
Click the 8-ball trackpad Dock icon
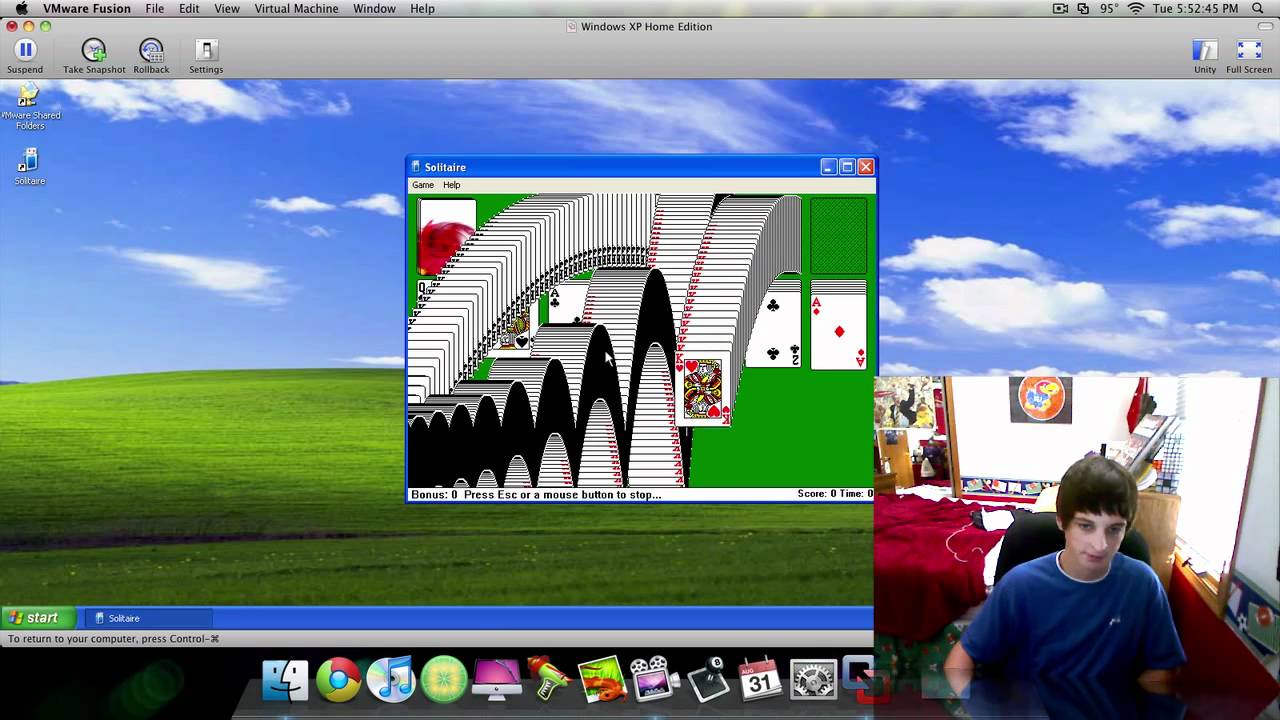coord(708,680)
